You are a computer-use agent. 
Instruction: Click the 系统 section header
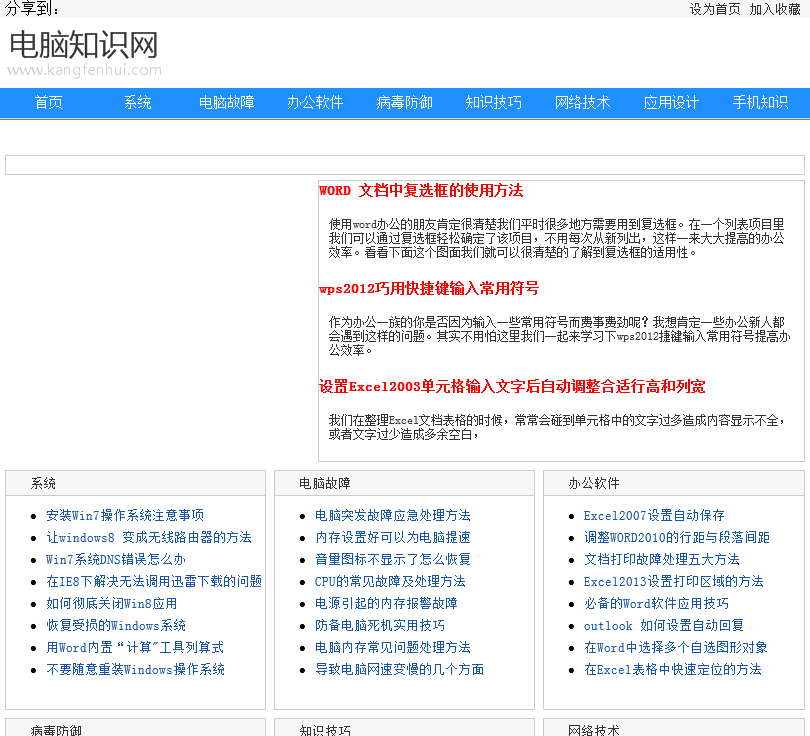point(43,483)
